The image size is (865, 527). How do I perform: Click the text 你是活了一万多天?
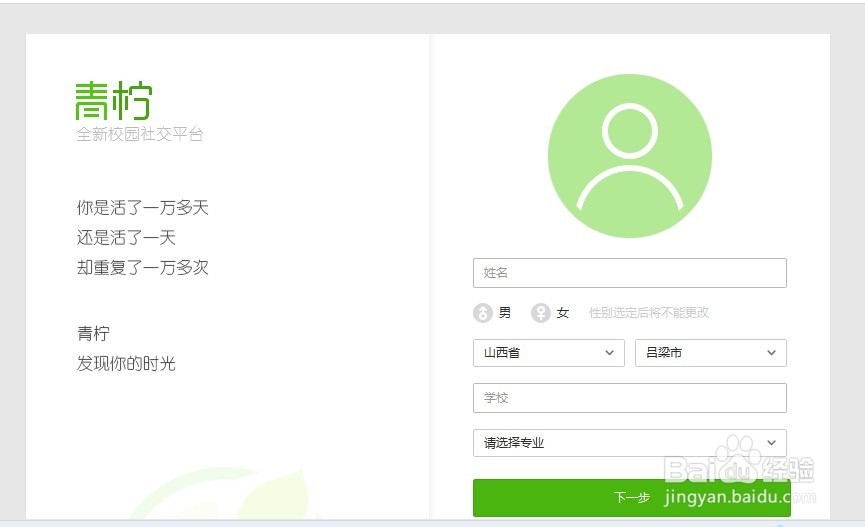click(142, 207)
